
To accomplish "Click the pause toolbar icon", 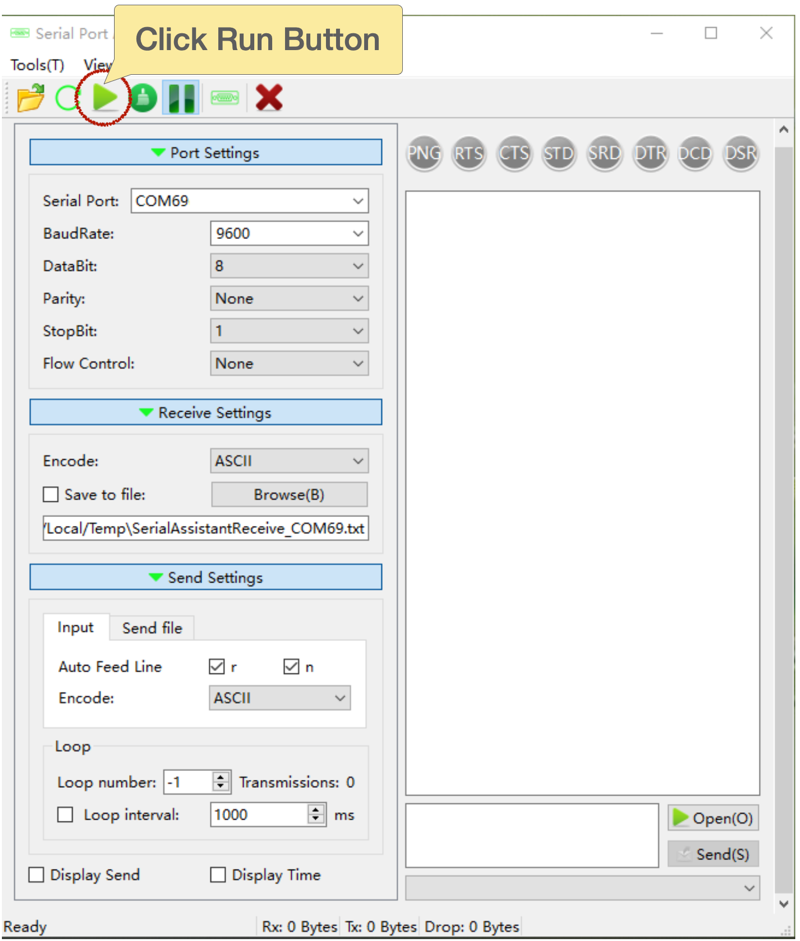I will click(x=181, y=98).
